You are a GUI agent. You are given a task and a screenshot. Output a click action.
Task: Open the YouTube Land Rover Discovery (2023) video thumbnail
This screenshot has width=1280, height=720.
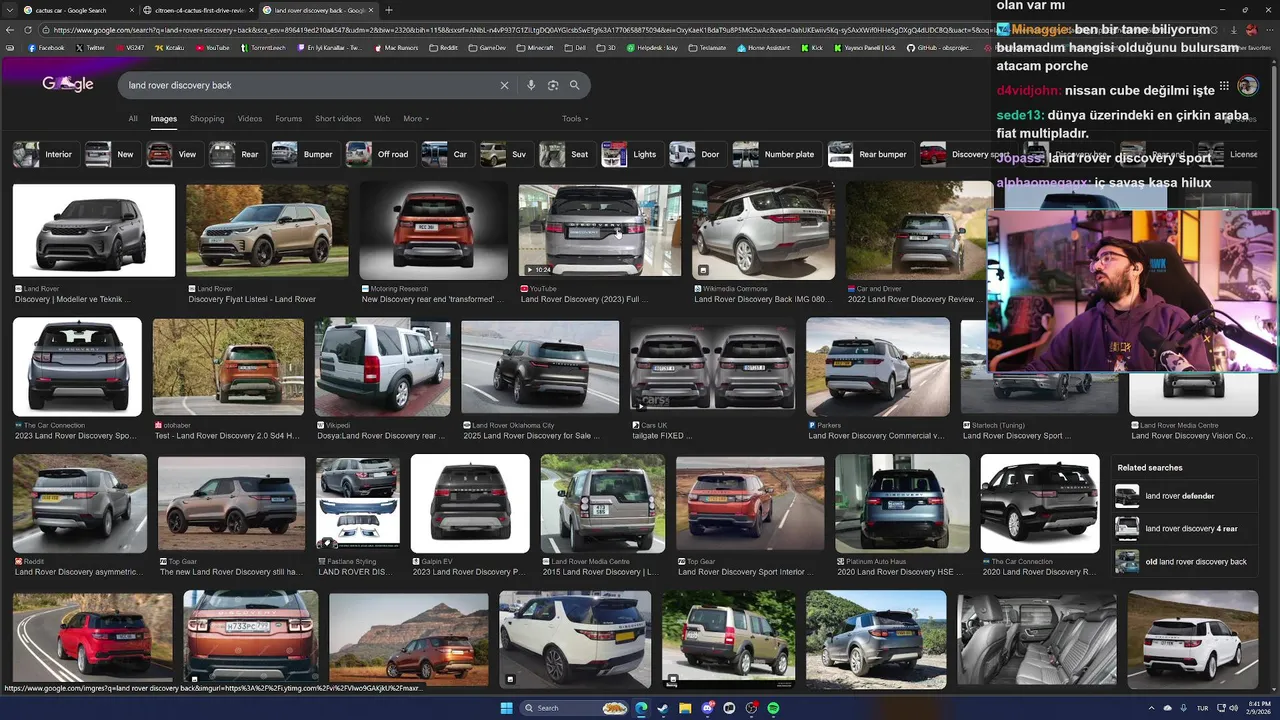coord(599,231)
